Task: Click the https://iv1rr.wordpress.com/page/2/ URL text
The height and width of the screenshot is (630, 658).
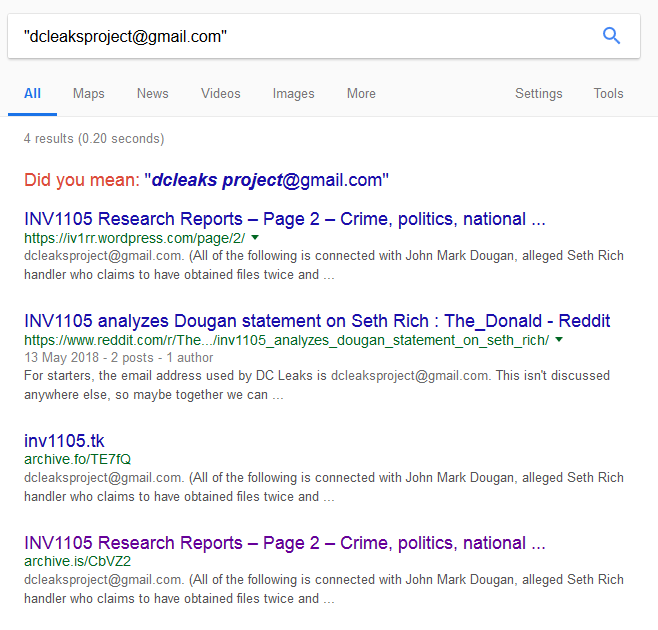Action: (135, 238)
